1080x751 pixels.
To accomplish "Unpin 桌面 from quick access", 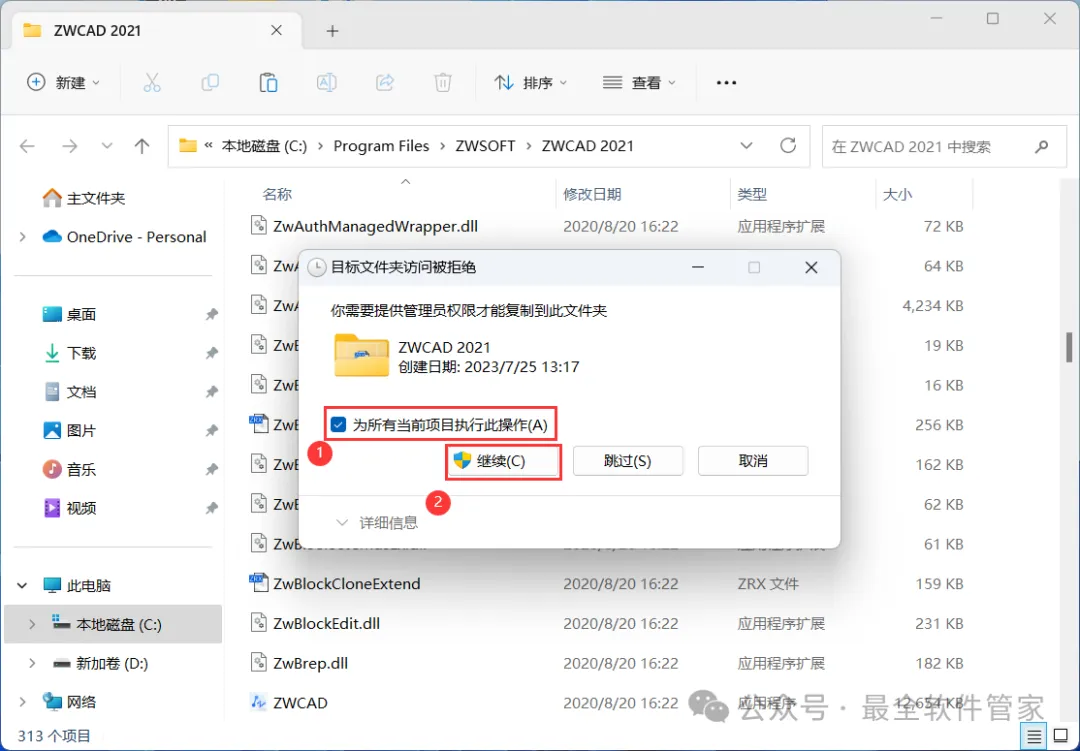I will pyautogui.click(x=211, y=314).
